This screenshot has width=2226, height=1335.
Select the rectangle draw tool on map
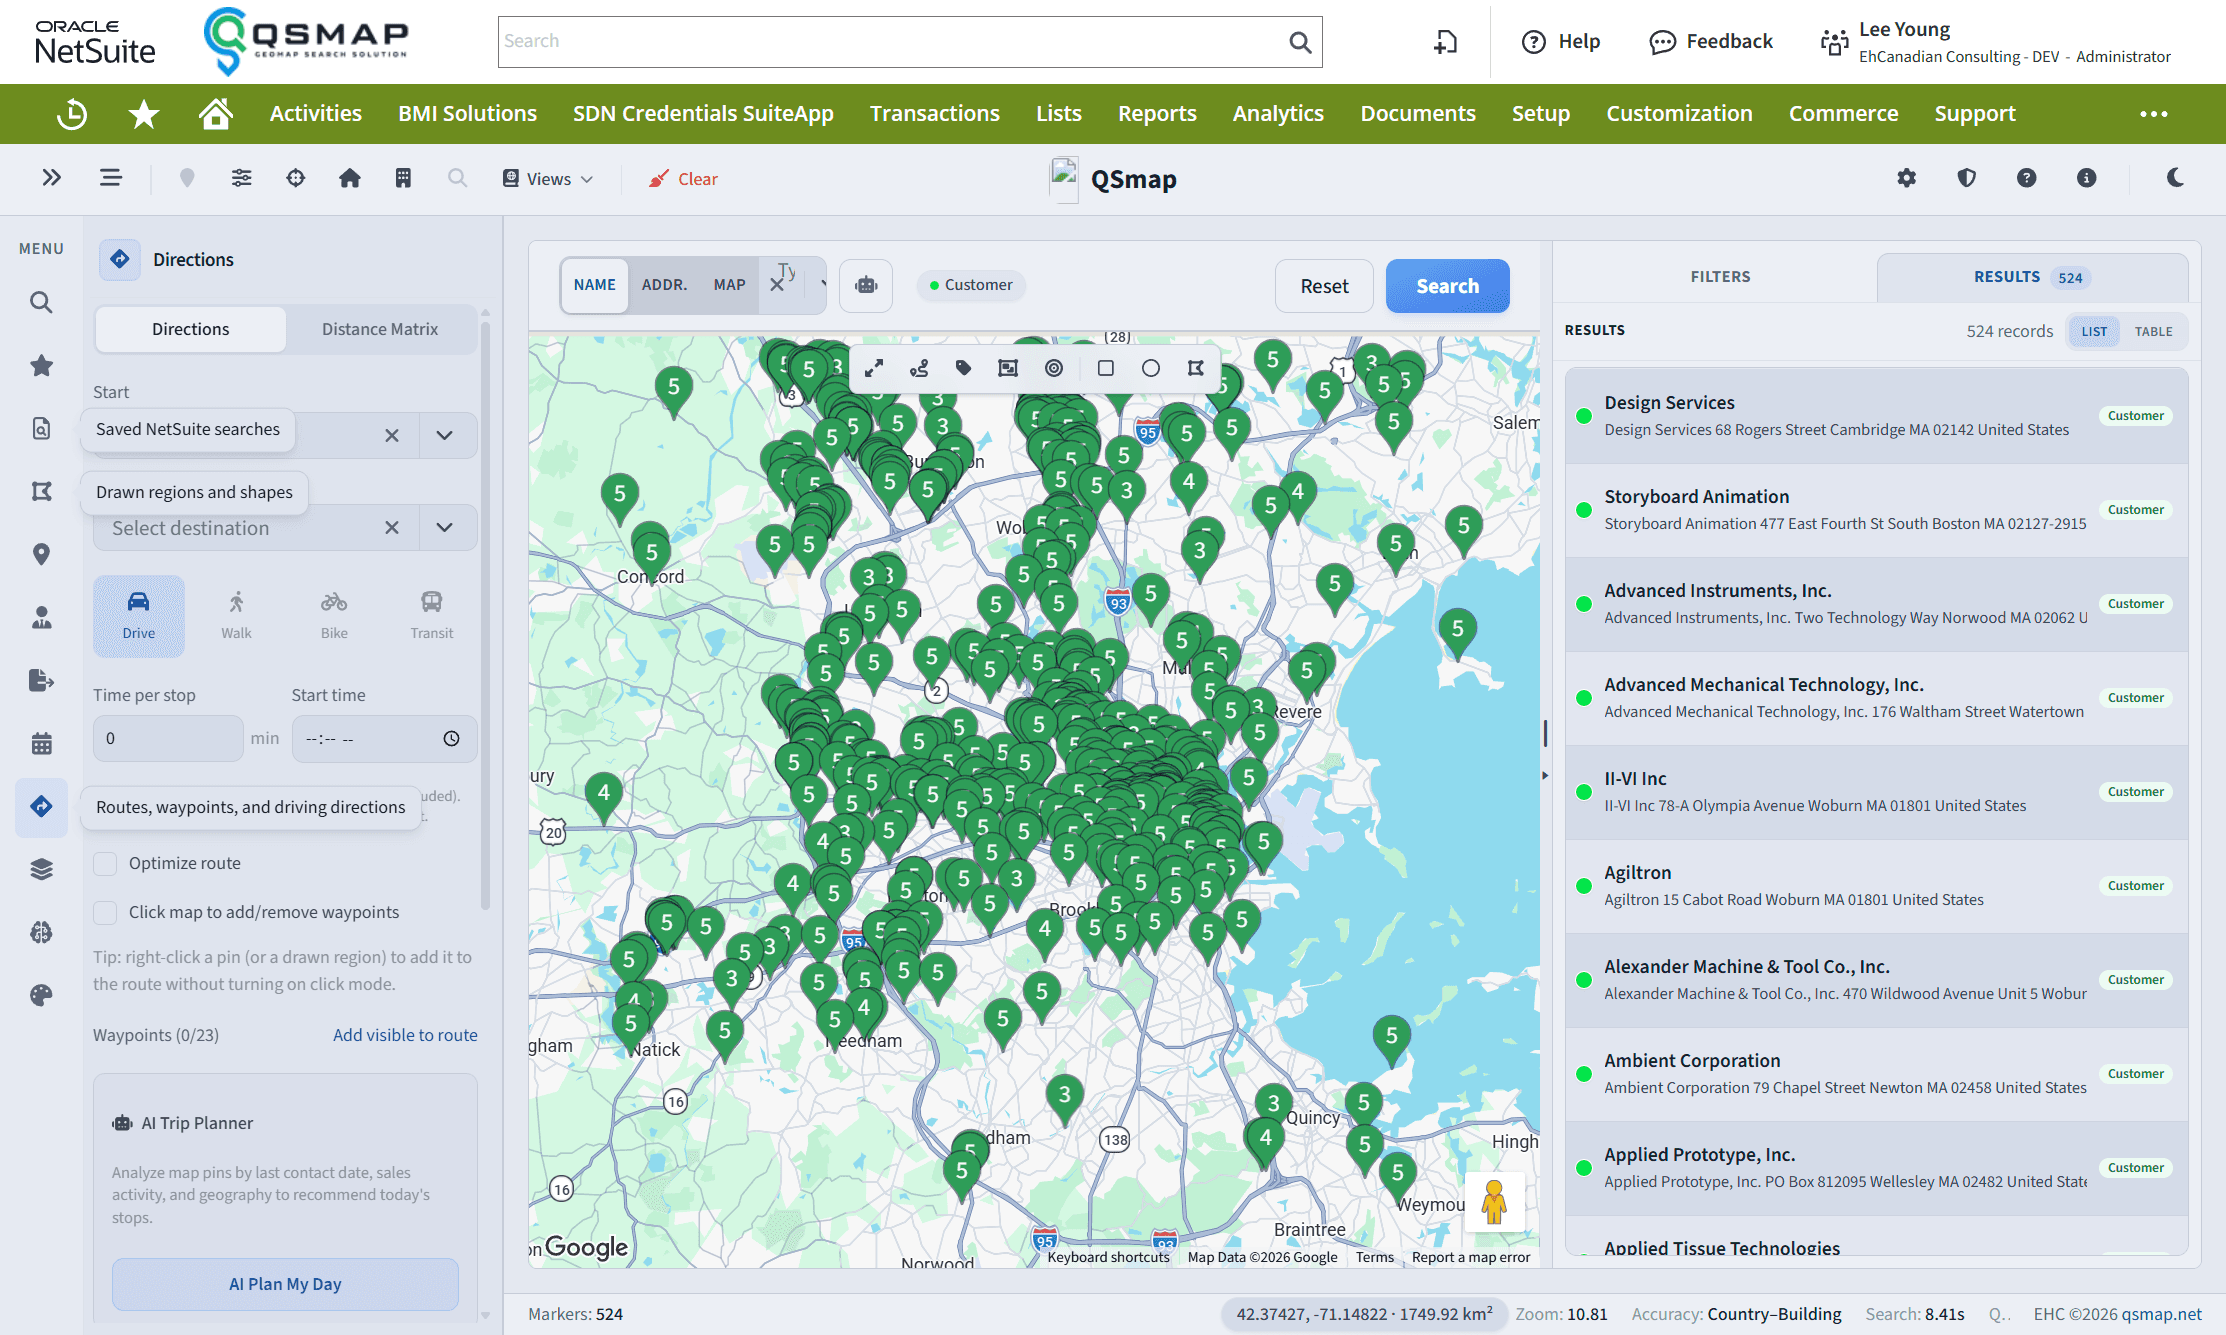pos(1105,369)
